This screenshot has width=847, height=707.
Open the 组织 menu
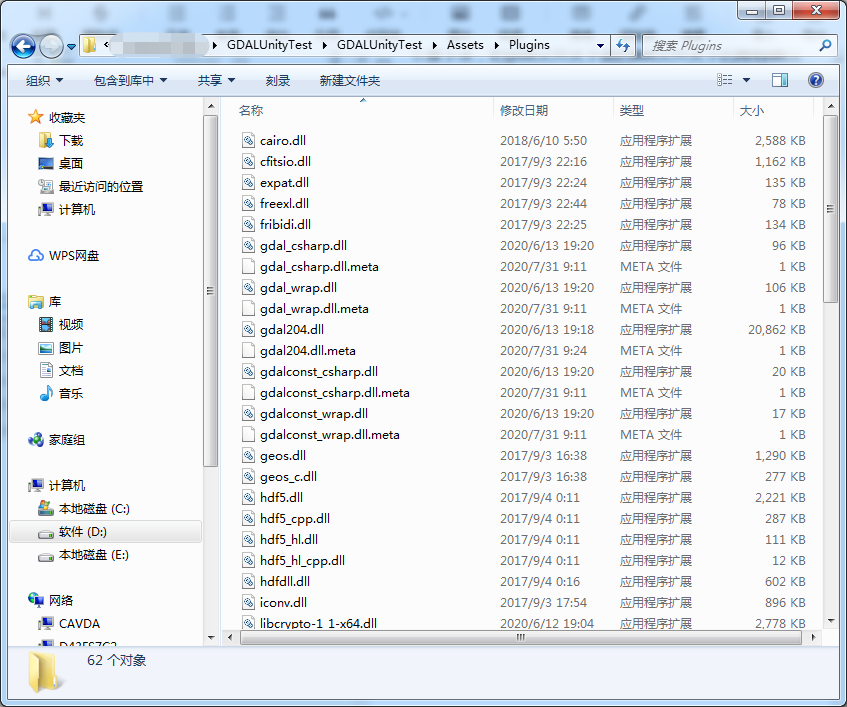click(44, 80)
